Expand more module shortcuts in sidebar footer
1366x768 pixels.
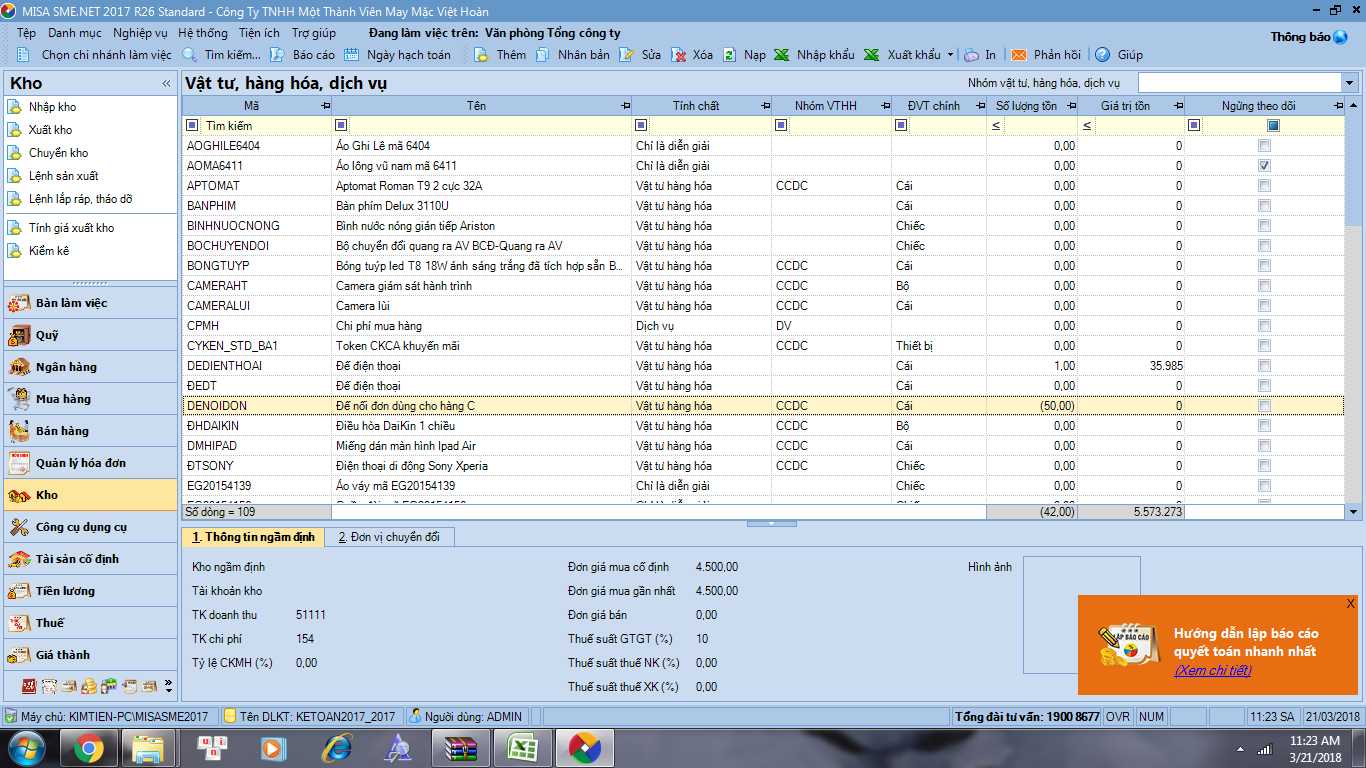(x=168, y=687)
